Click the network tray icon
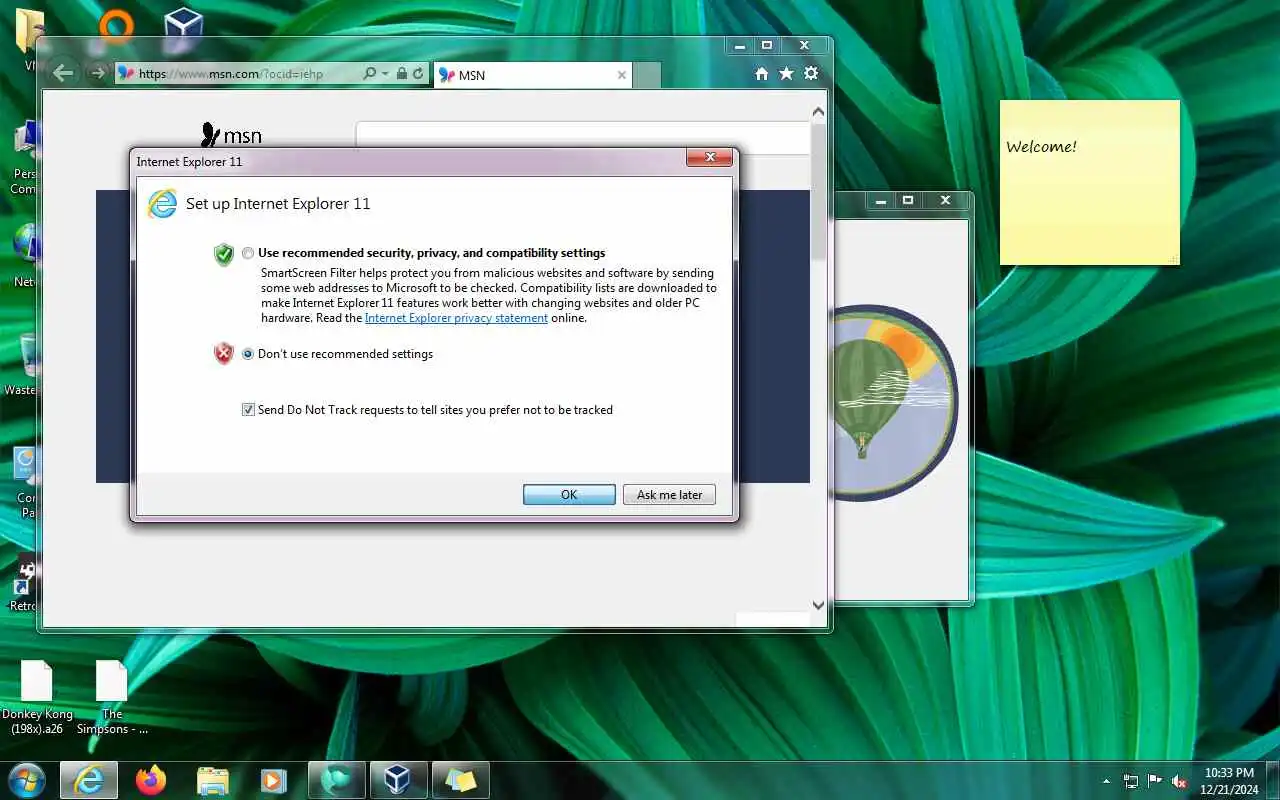 [1131, 781]
